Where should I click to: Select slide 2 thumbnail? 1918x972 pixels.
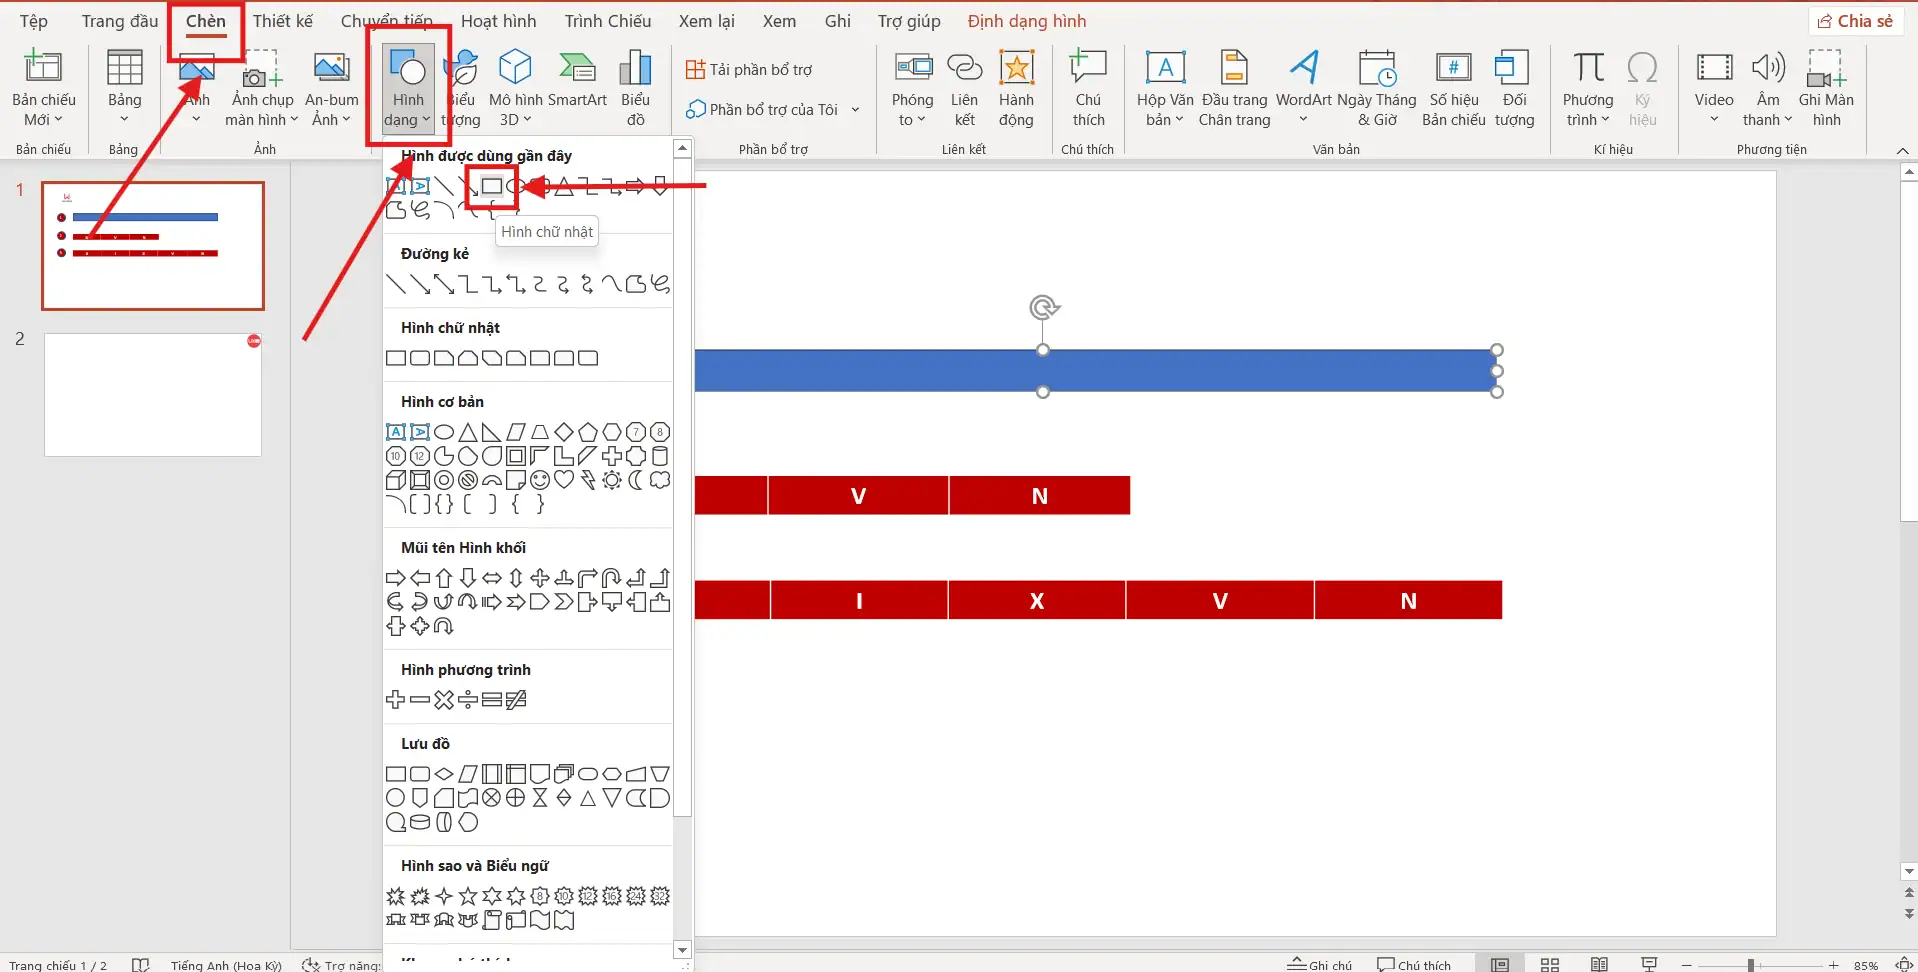153,395
